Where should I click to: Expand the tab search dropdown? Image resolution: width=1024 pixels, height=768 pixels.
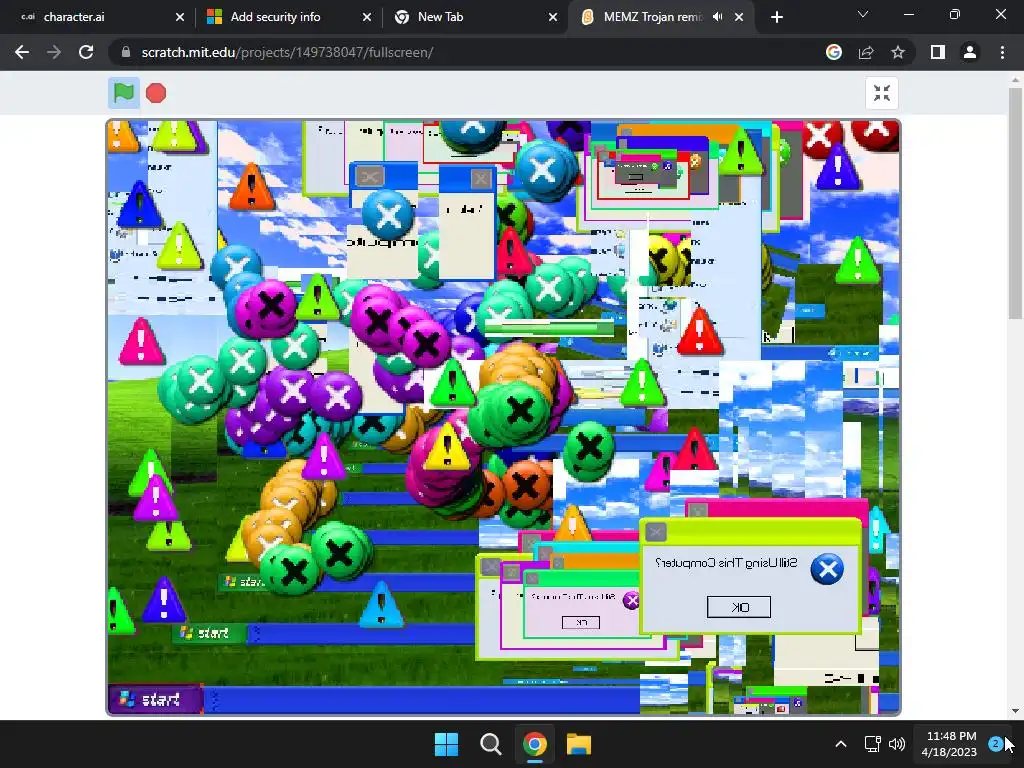pos(863,14)
